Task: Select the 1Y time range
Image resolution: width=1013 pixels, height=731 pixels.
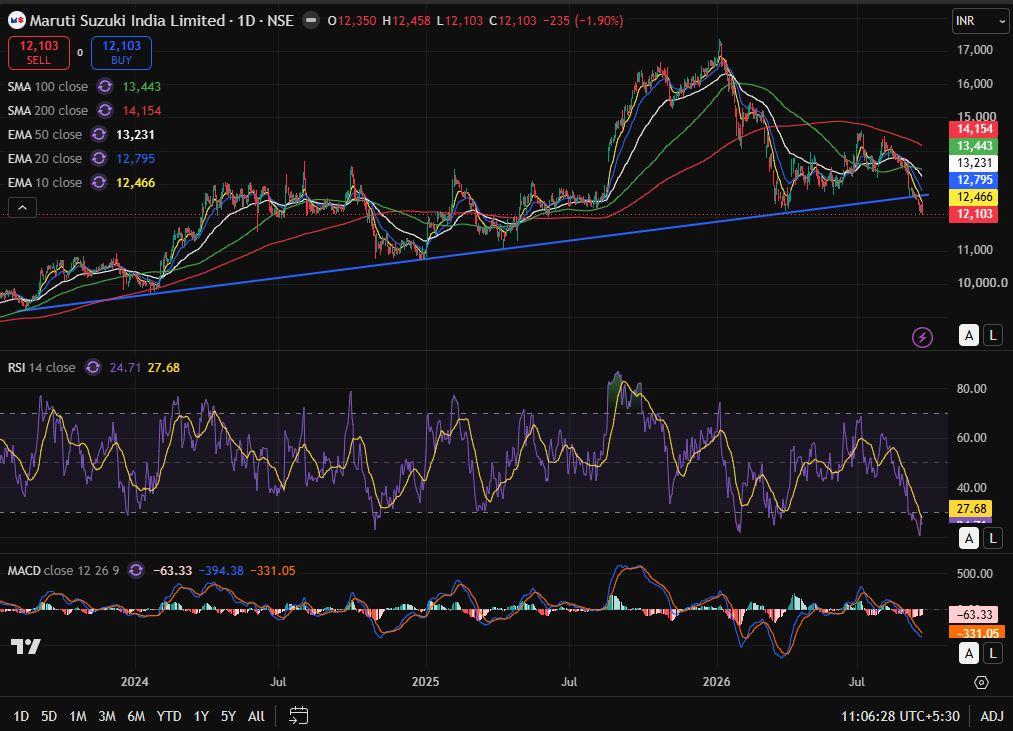Action: click(201, 716)
